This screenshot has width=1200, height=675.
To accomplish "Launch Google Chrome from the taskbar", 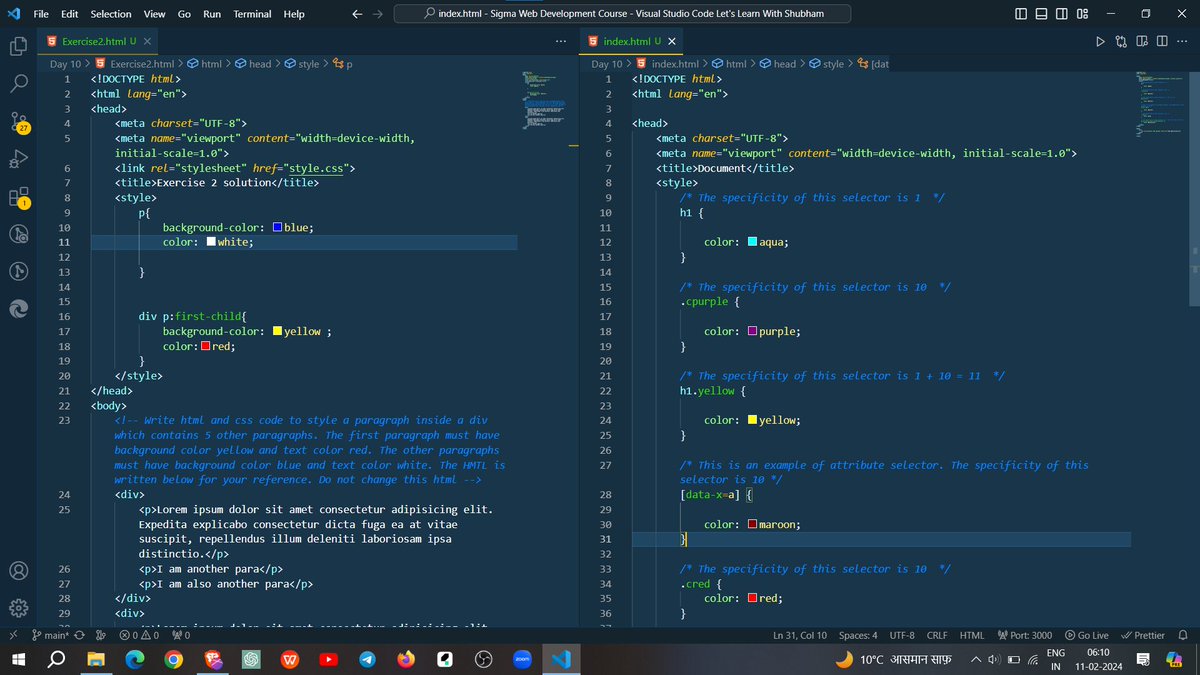I will point(172,660).
